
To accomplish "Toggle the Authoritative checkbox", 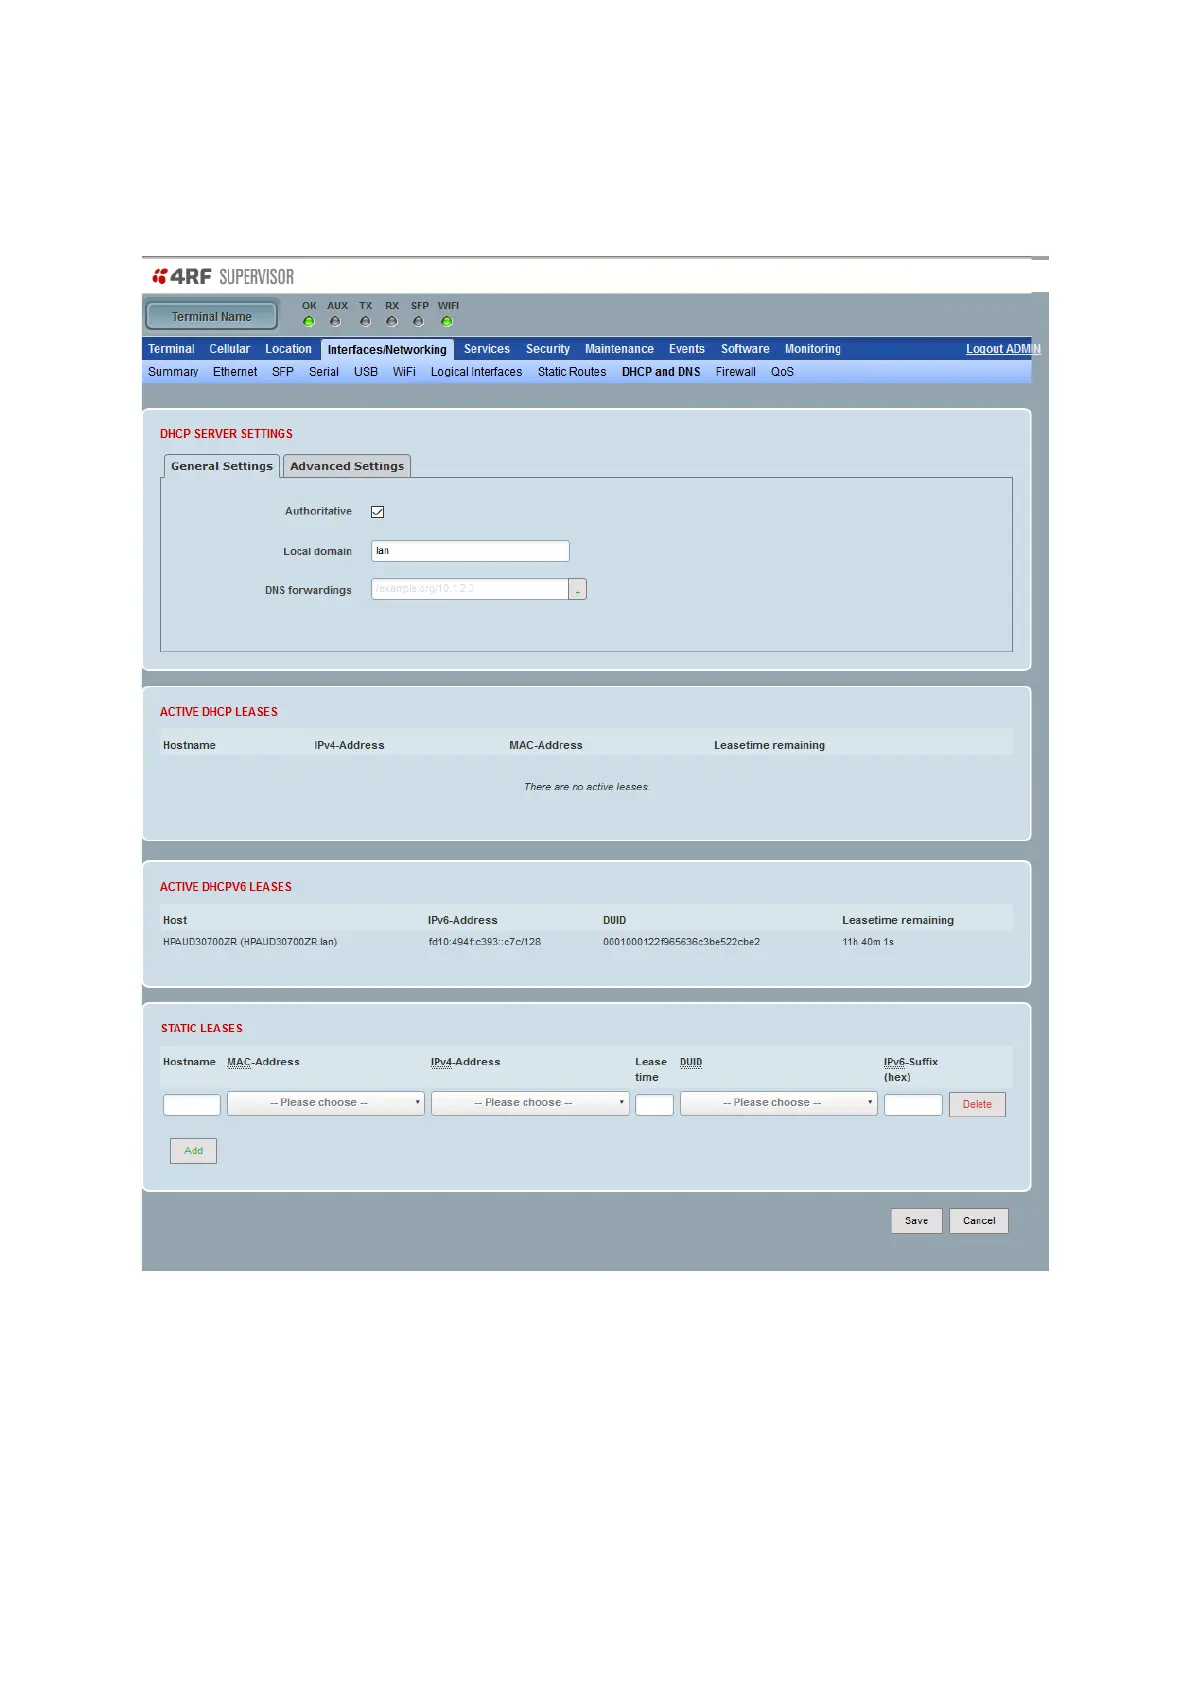I will click(x=378, y=512).
